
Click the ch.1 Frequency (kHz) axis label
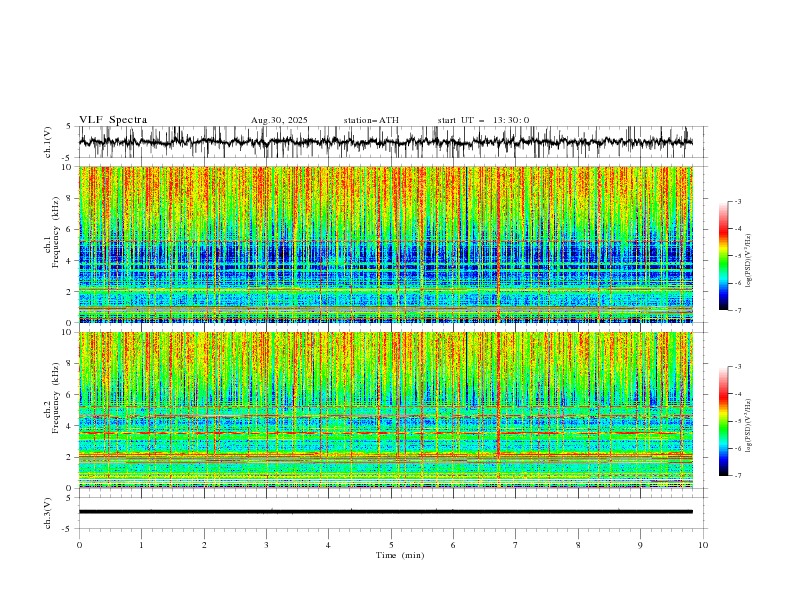[51, 244]
